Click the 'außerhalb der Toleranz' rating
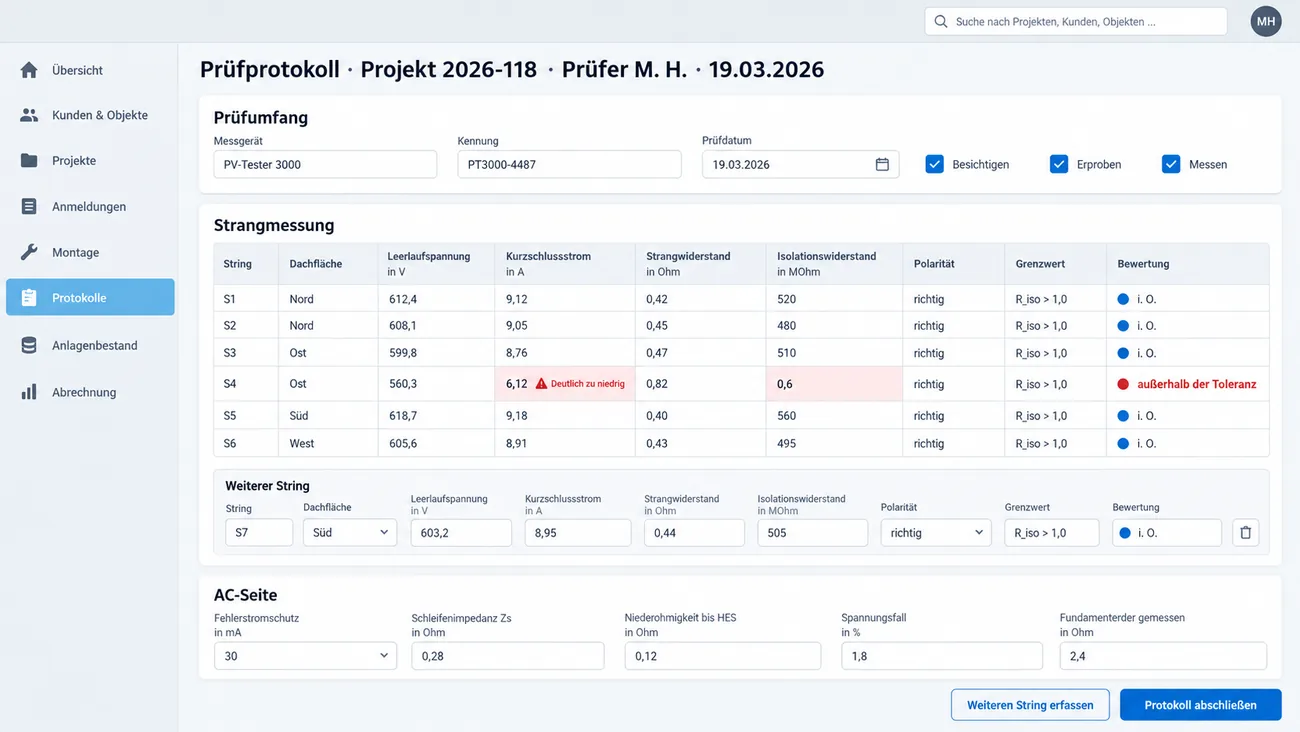 (1196, 384)
